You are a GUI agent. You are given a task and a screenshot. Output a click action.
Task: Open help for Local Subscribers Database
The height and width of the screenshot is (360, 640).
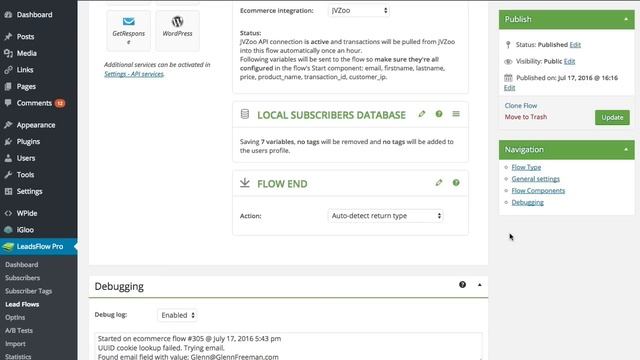439,114
